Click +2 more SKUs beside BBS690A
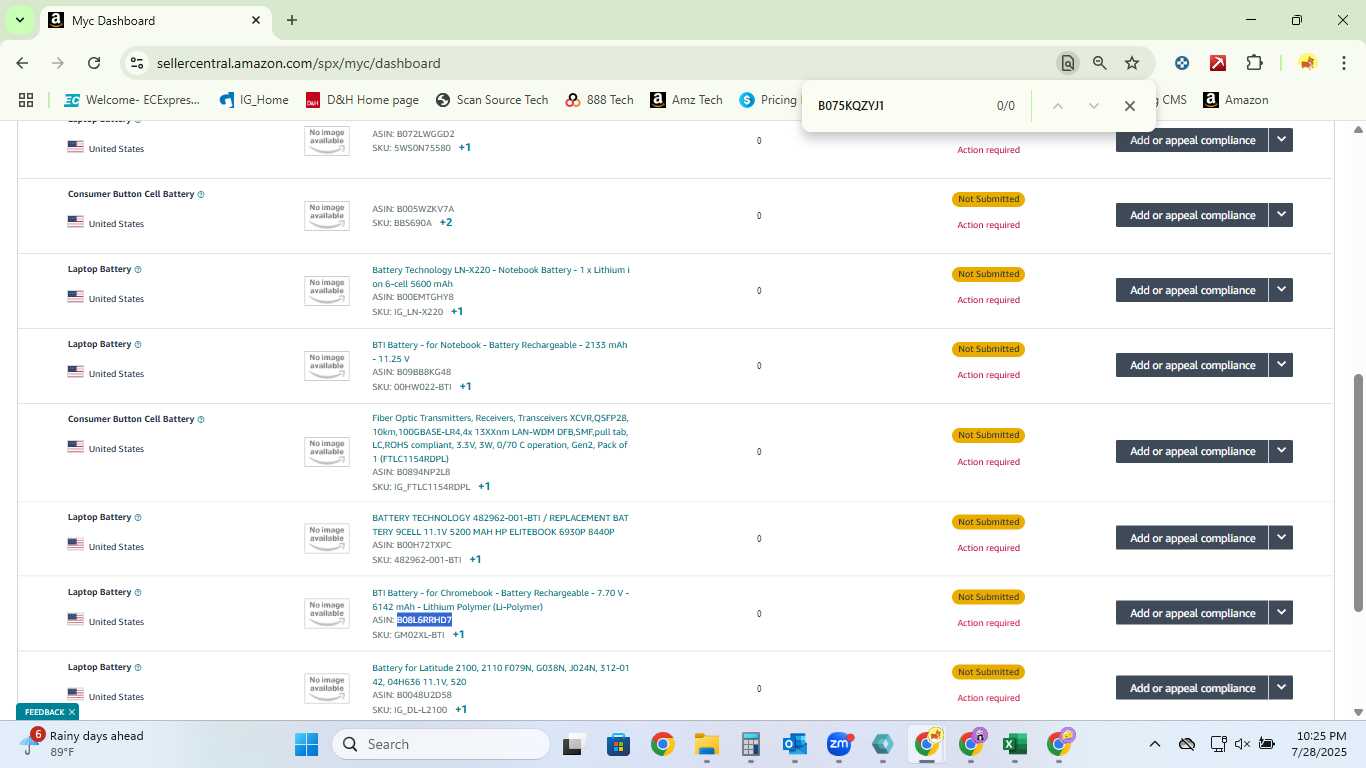 click(446, 222)
